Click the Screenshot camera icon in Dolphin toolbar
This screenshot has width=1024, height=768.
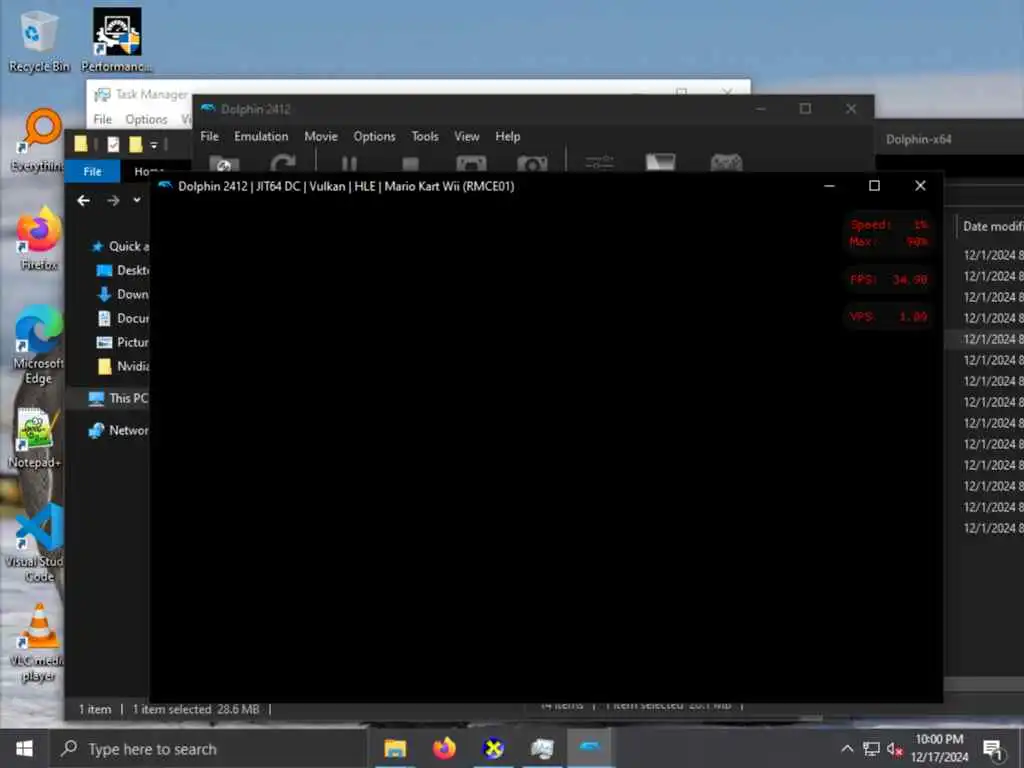[532, 163]
